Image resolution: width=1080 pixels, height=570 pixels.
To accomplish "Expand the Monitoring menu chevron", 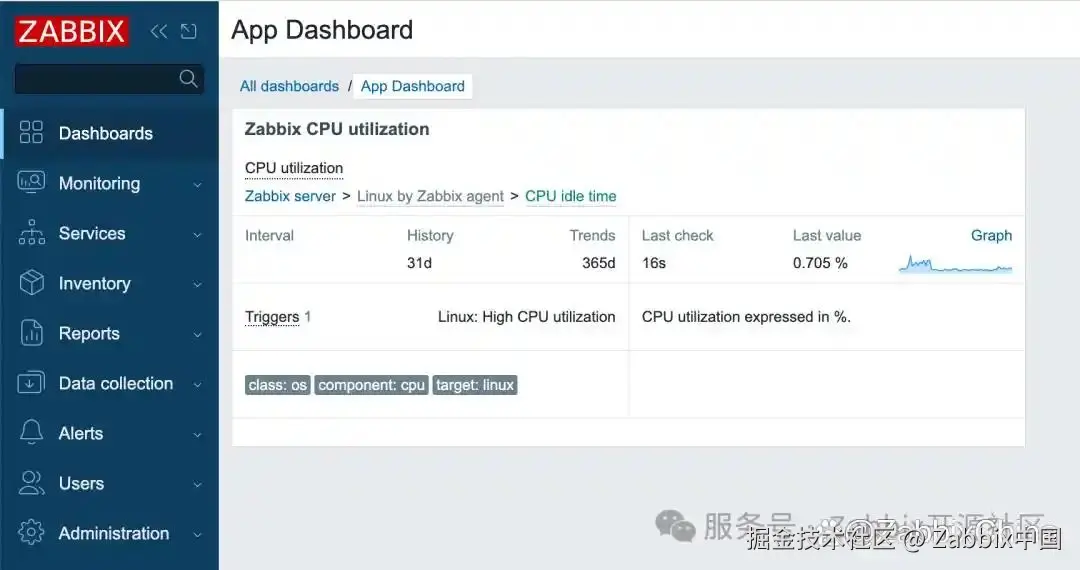I will click(197, 184).
